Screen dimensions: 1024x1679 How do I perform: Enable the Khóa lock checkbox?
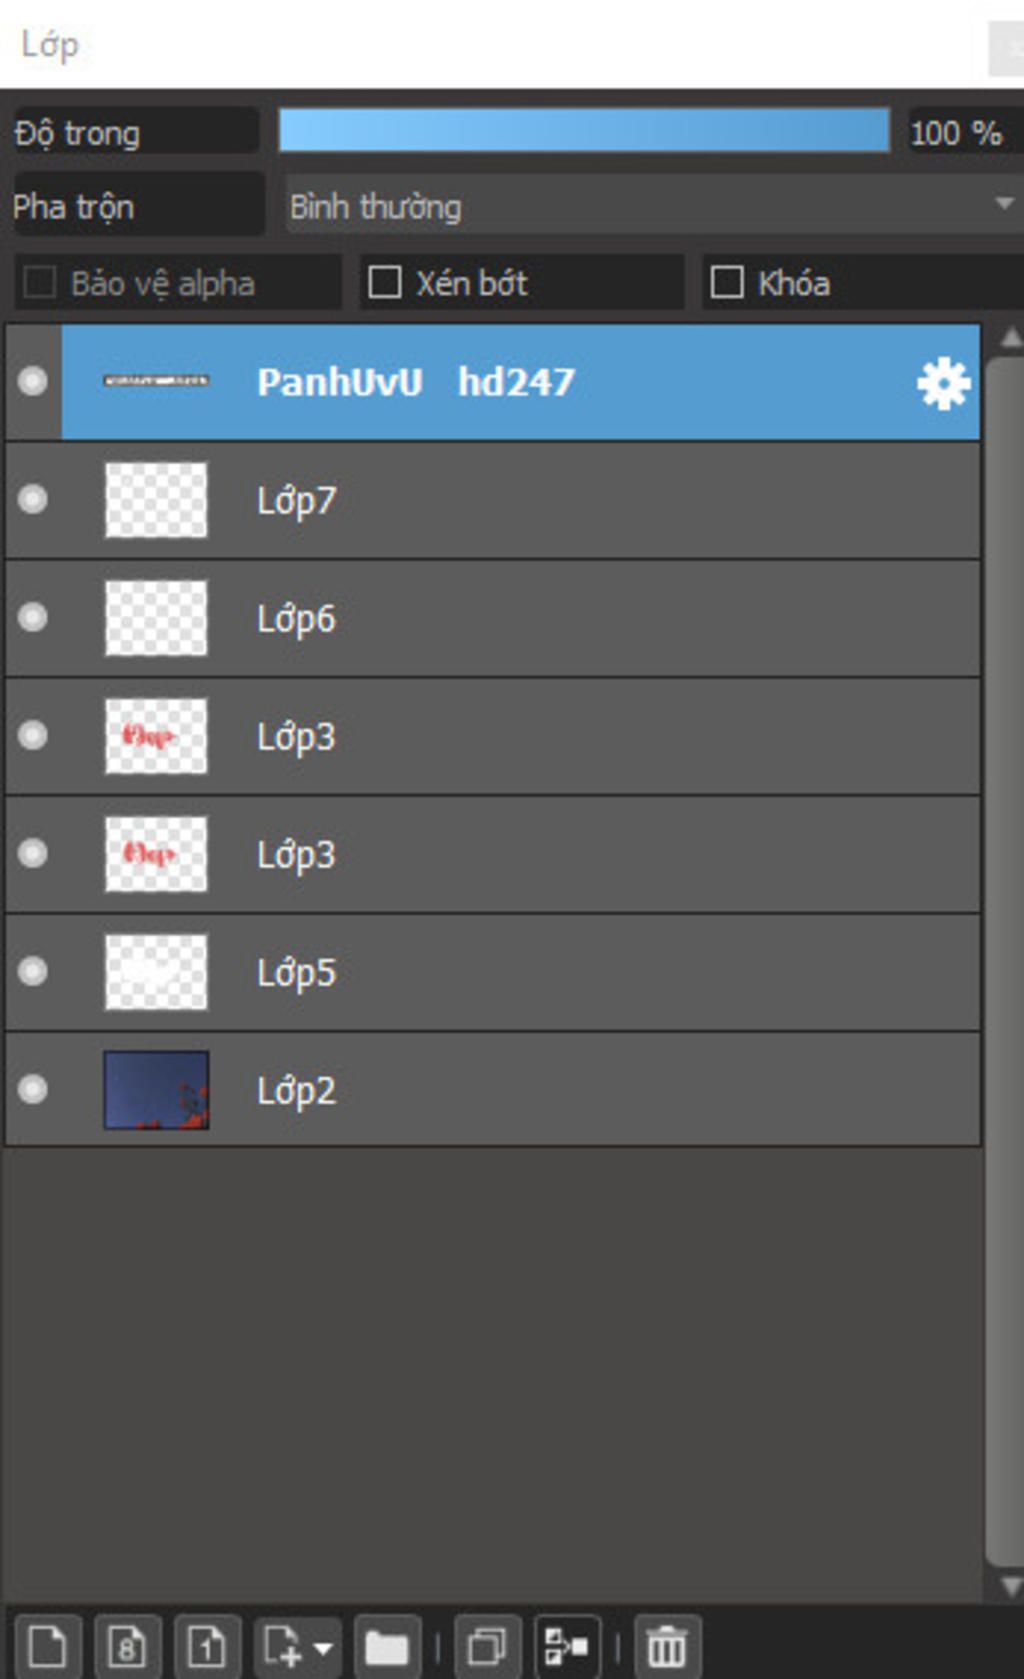[x=727, y=282]
